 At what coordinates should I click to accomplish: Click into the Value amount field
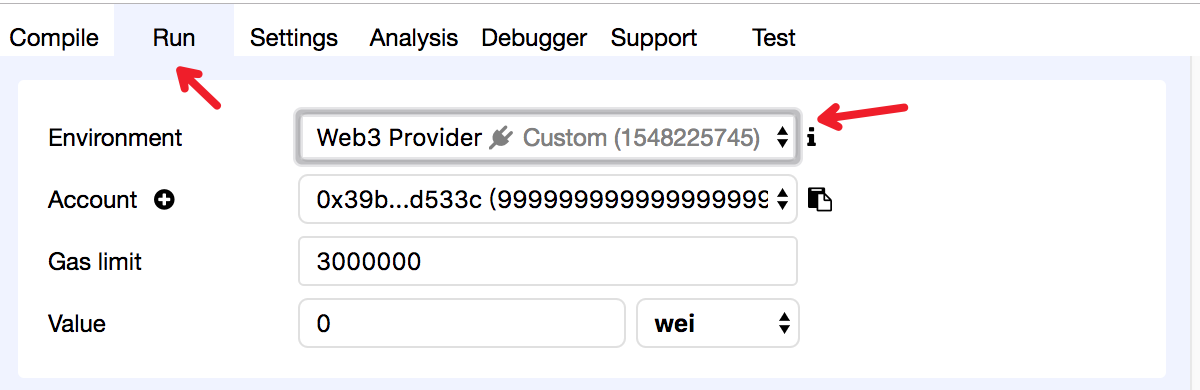coord(462,323)
